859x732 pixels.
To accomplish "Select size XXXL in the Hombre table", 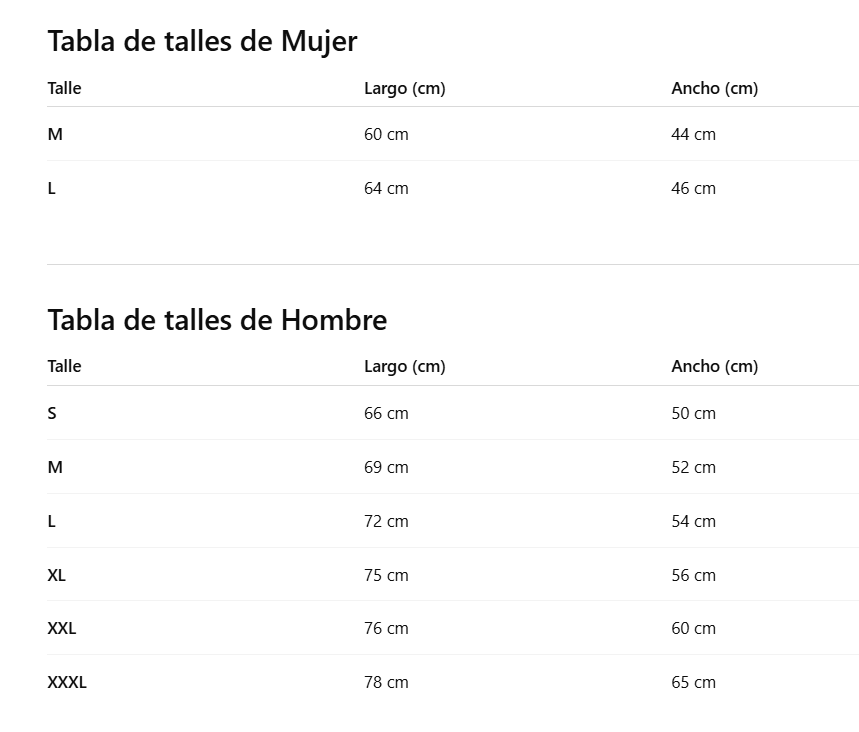I will (67, 682).
